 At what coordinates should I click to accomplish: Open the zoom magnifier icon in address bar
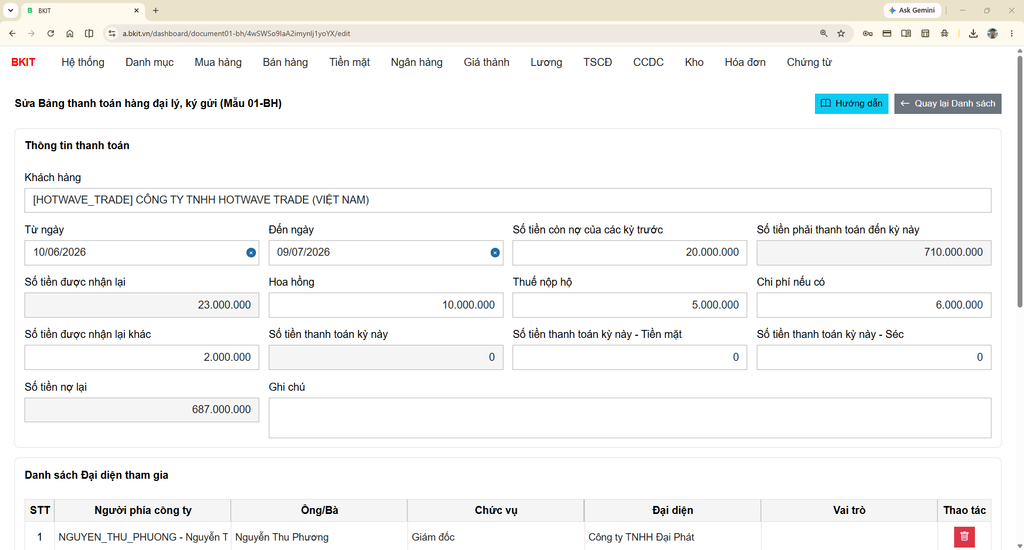824,33
